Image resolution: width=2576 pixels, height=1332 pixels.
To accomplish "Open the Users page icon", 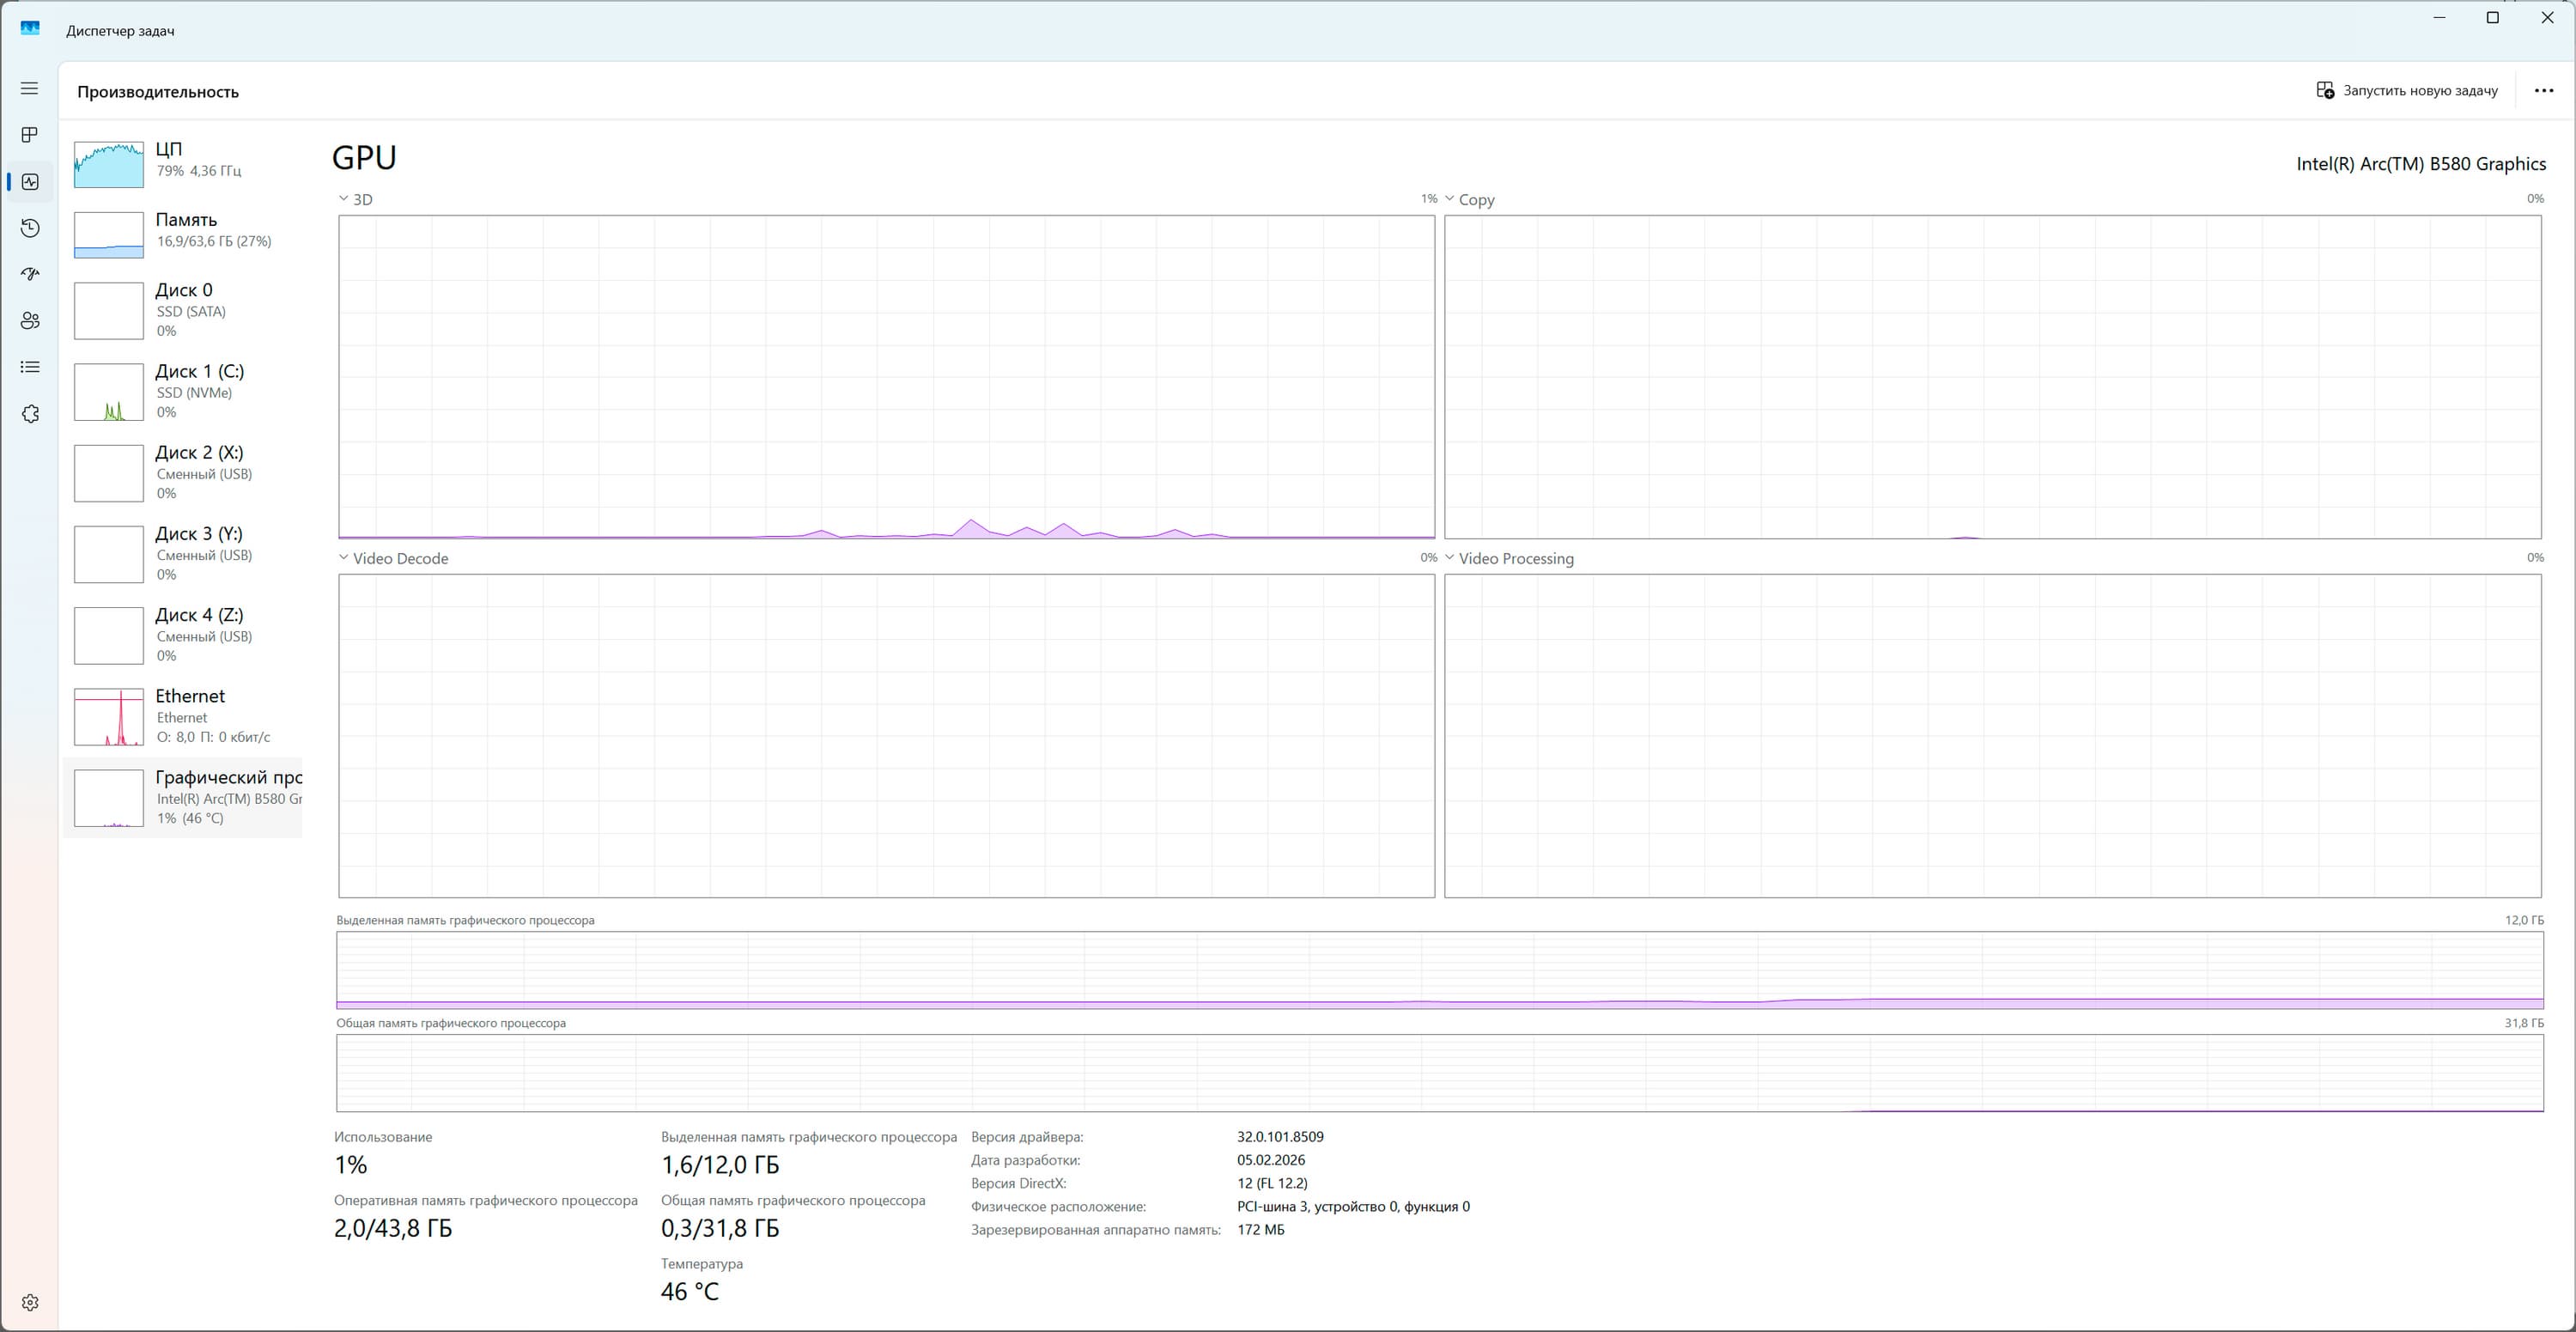I will tap(30, 321).
